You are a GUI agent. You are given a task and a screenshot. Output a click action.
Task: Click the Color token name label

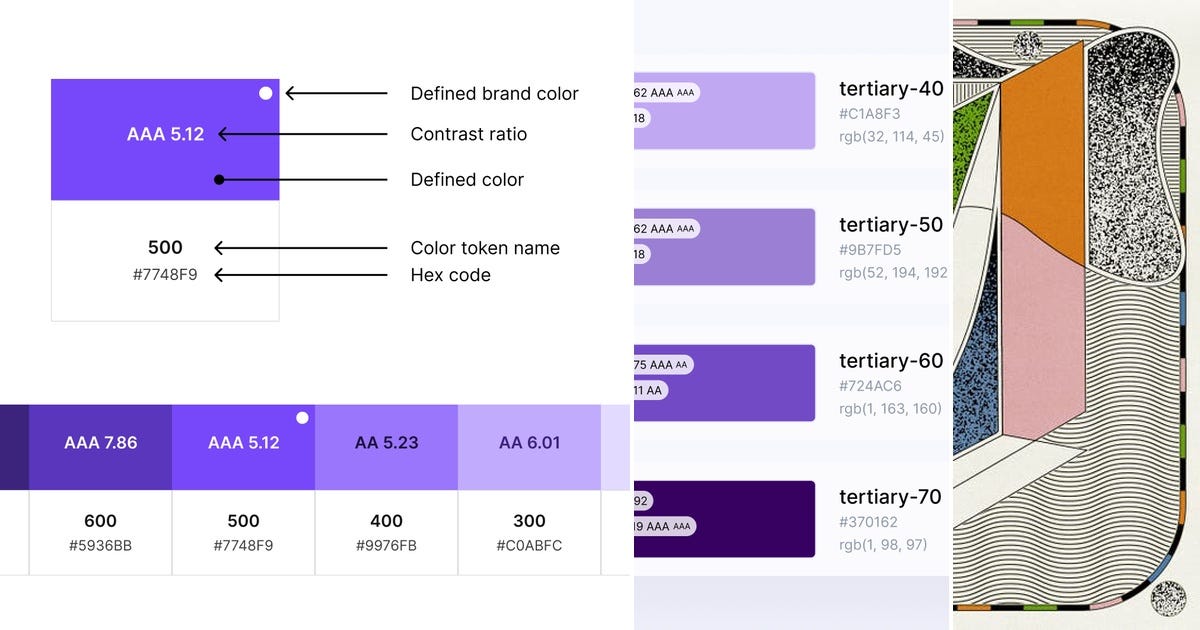point(485,247)
